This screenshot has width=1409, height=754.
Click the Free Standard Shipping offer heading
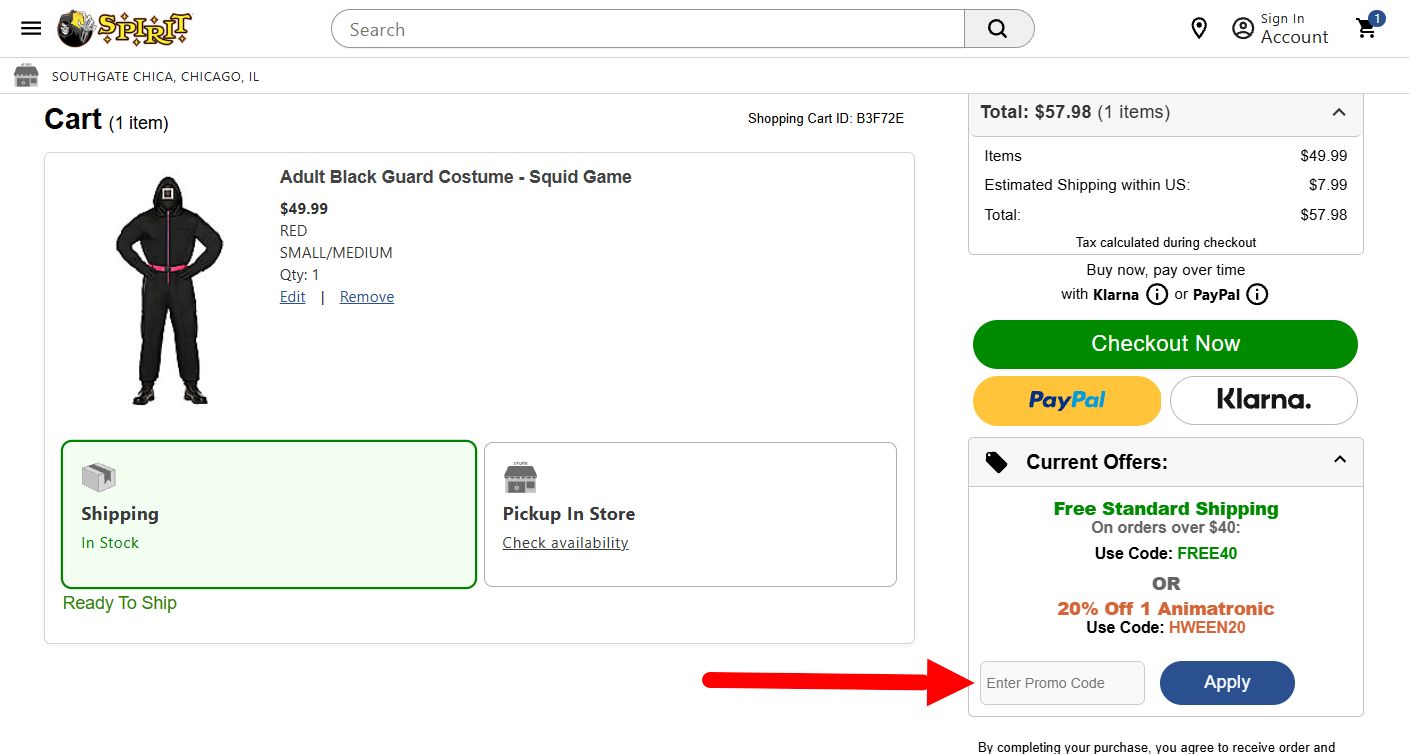coord(1166,508)
